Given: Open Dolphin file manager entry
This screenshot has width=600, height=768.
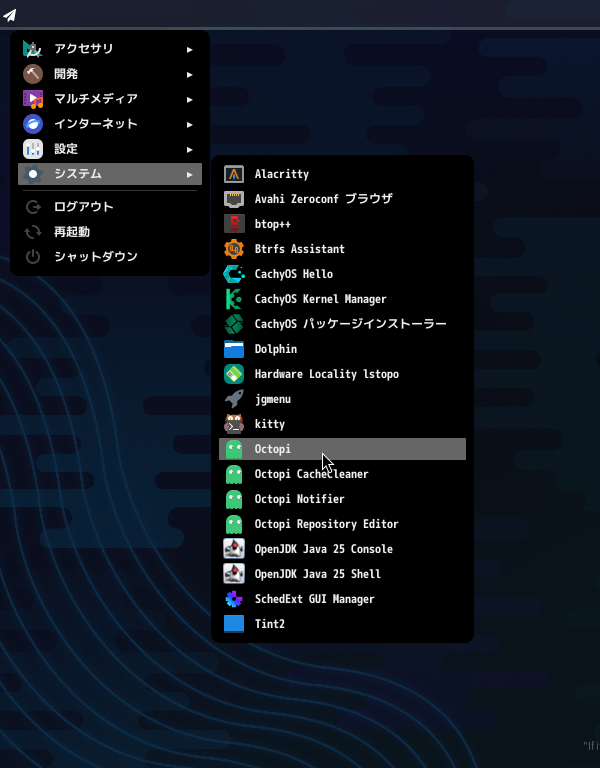Looking at the screenshot, I should pos(342,349).
